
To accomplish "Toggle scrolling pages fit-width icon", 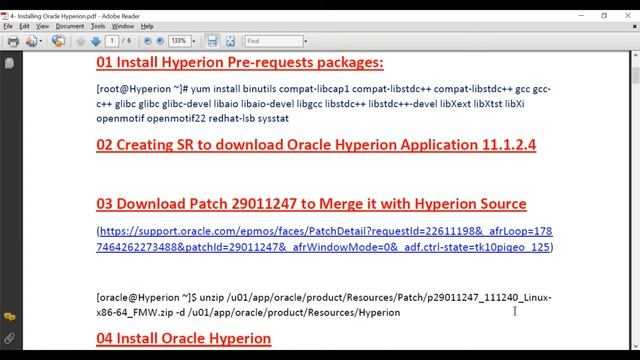I will 212,41.
